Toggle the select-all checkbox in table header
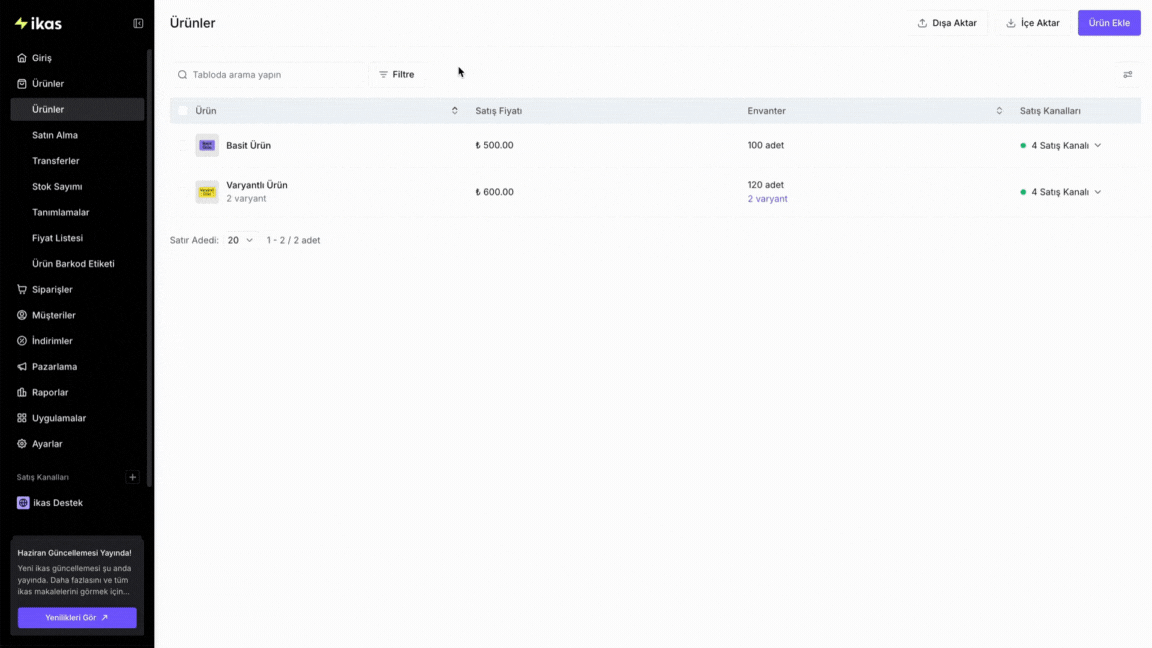1152x648 pixels. tap(183, 111)
